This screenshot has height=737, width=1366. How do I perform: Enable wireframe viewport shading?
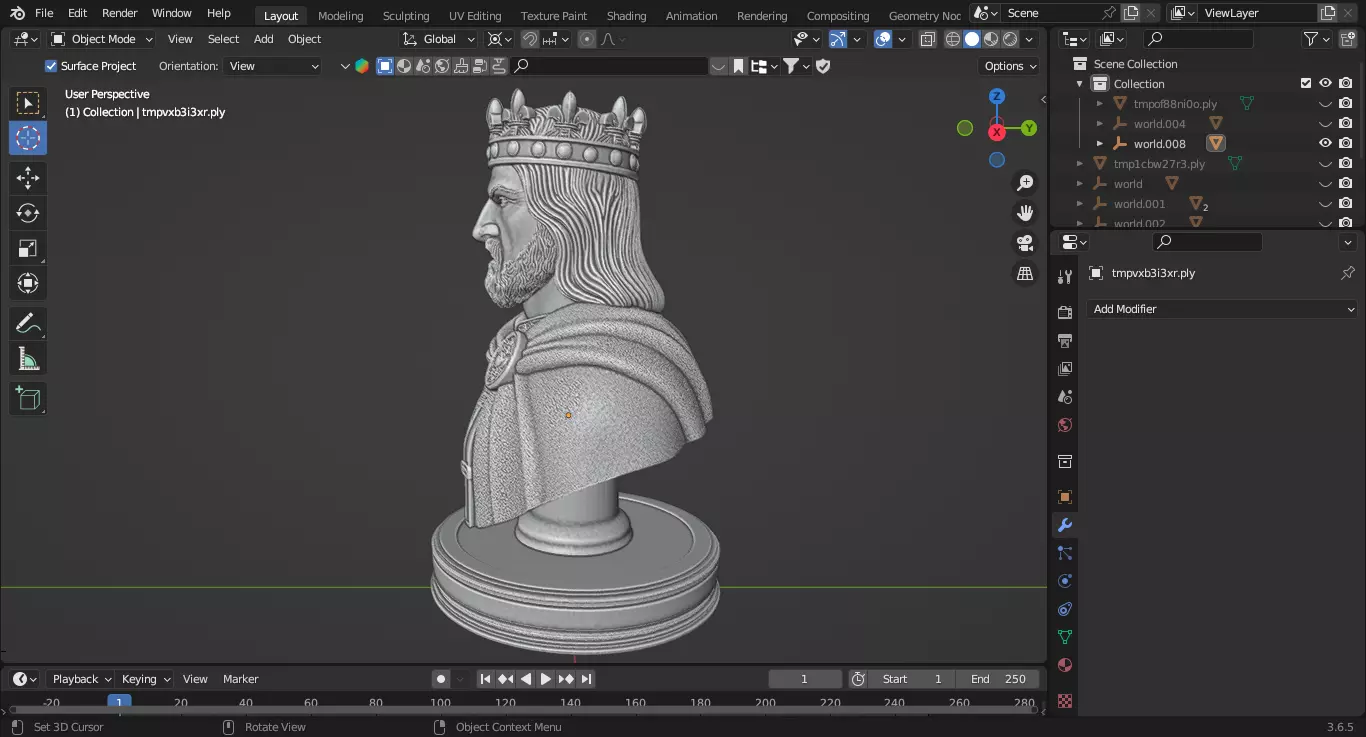coord(953,39)
